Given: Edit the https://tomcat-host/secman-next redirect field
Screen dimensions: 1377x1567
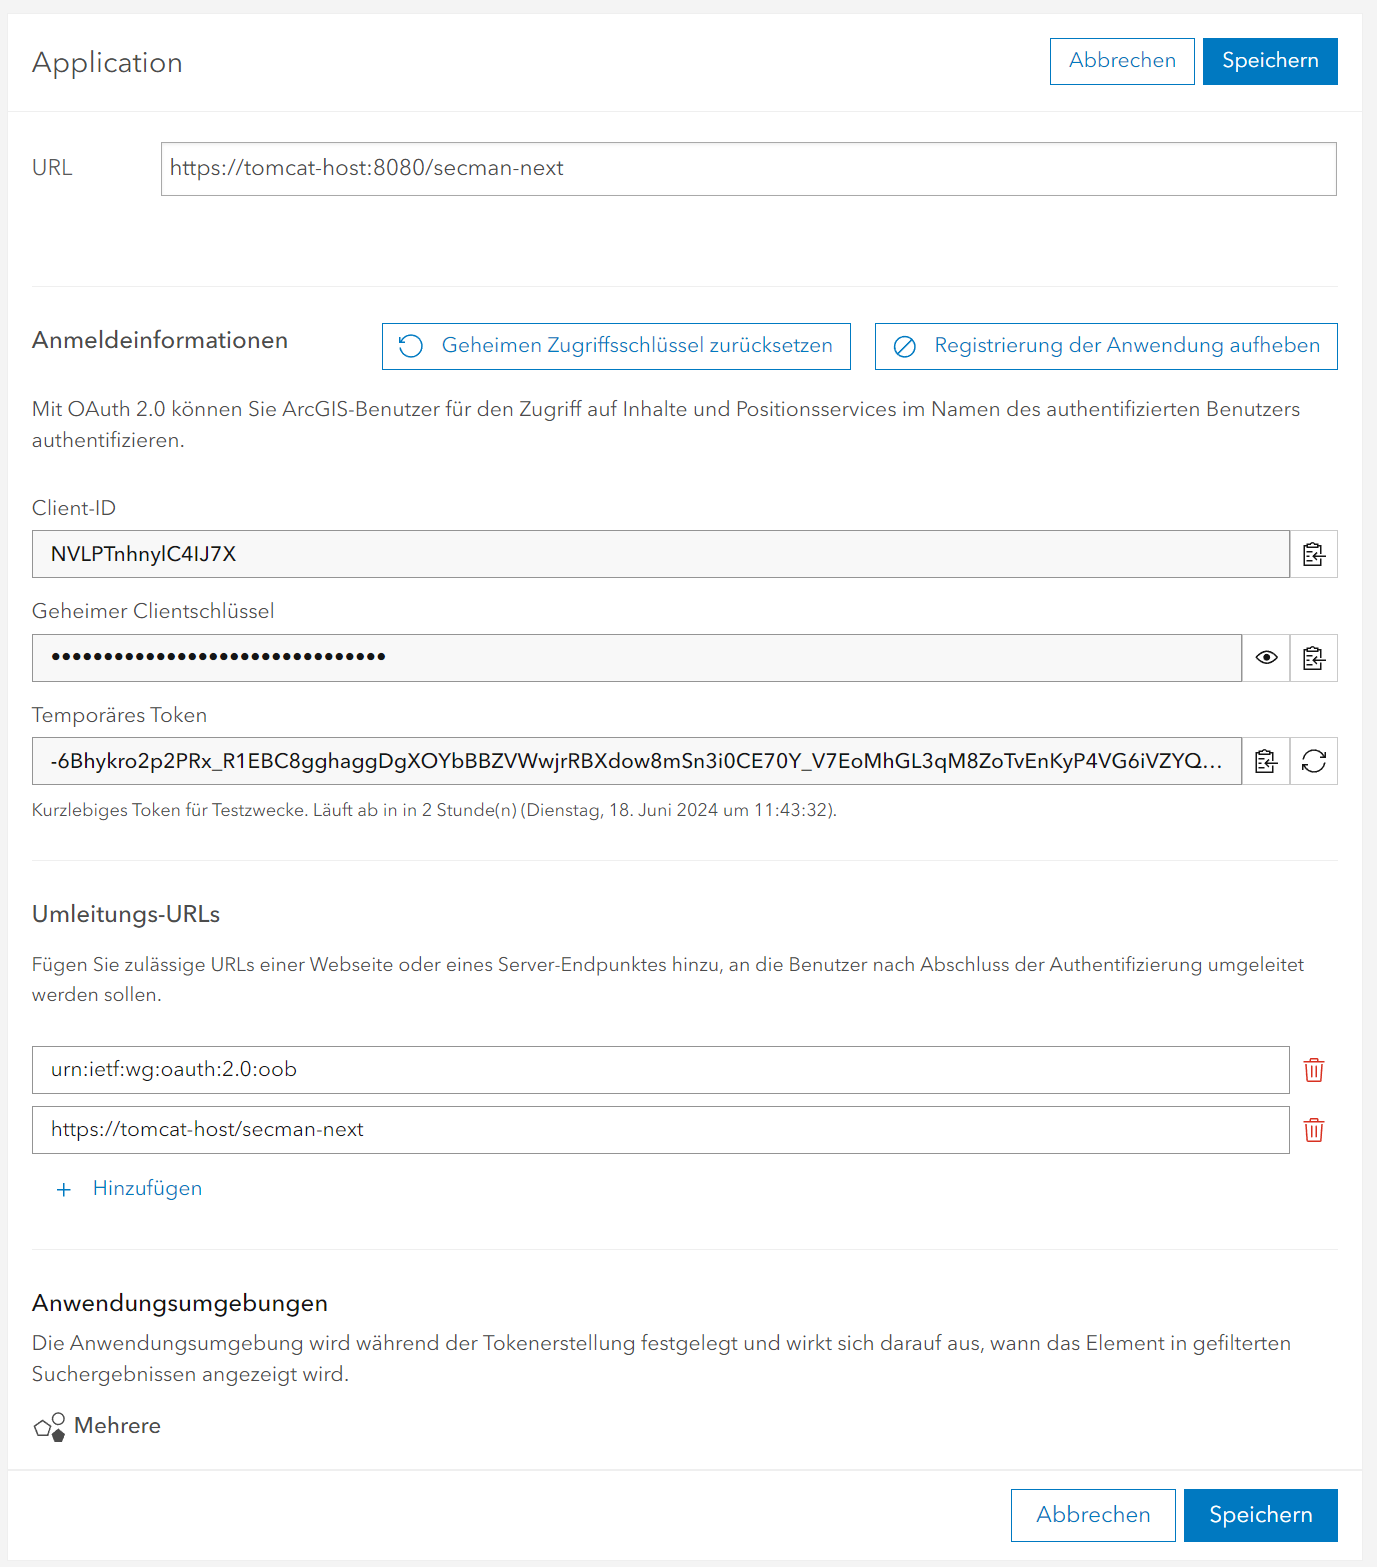Looking at the screenshot, I should tap(660, 1130).
